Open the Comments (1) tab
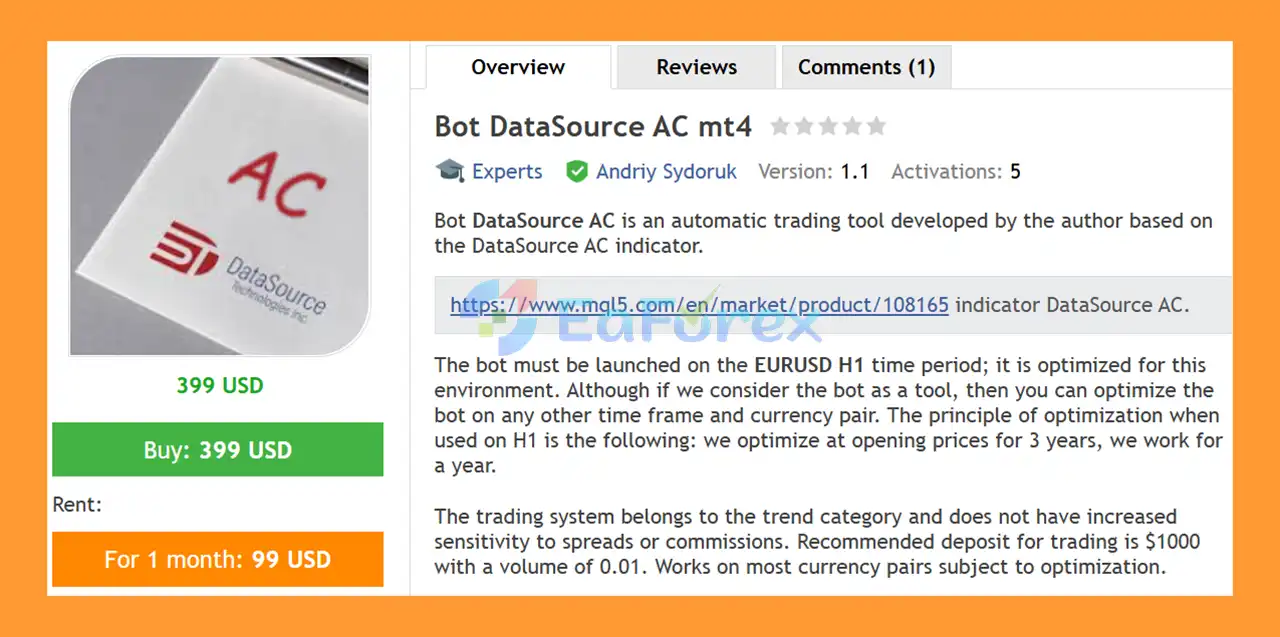Viewport: 1280px width, 637px height. (x=866, y=67)
